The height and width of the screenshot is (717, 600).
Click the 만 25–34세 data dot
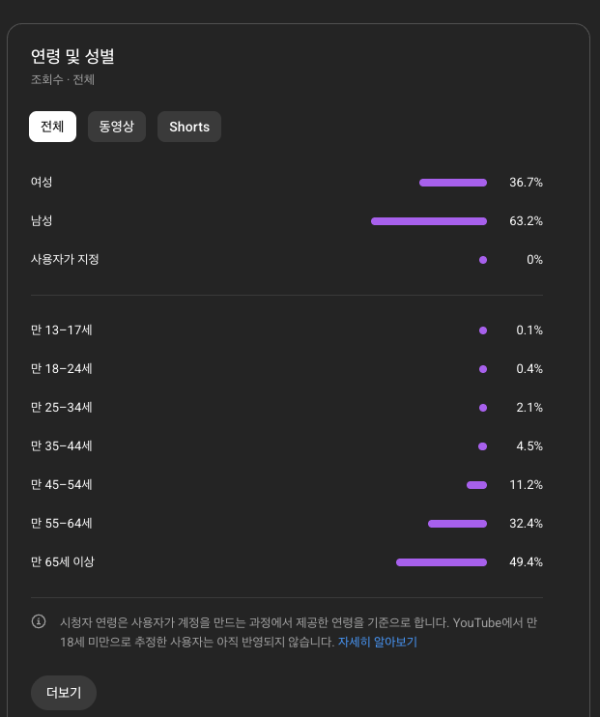(x=483, y=408)
